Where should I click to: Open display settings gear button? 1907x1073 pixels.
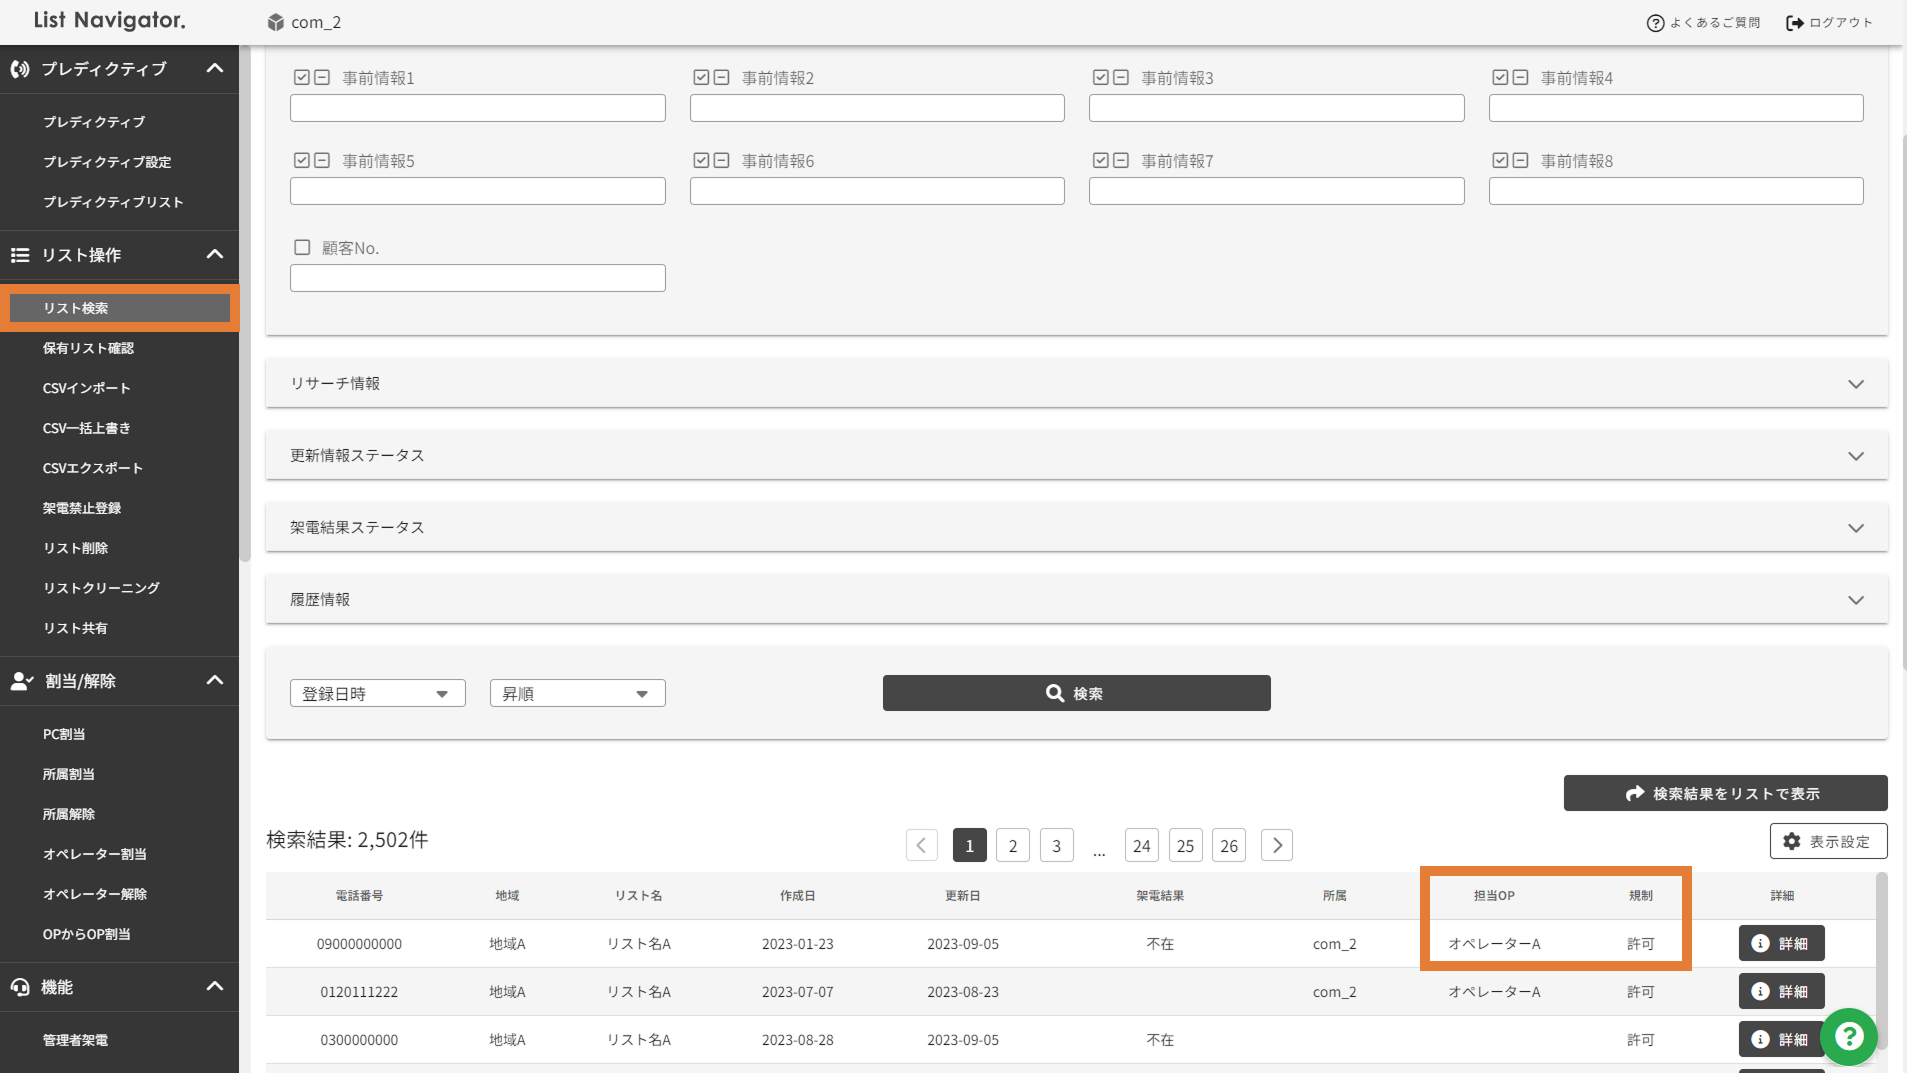point(1828,841)
